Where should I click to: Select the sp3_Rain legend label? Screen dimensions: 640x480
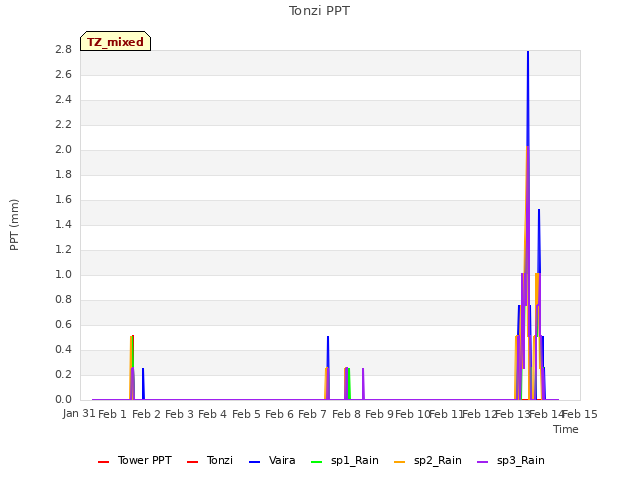tap(520, 460)
